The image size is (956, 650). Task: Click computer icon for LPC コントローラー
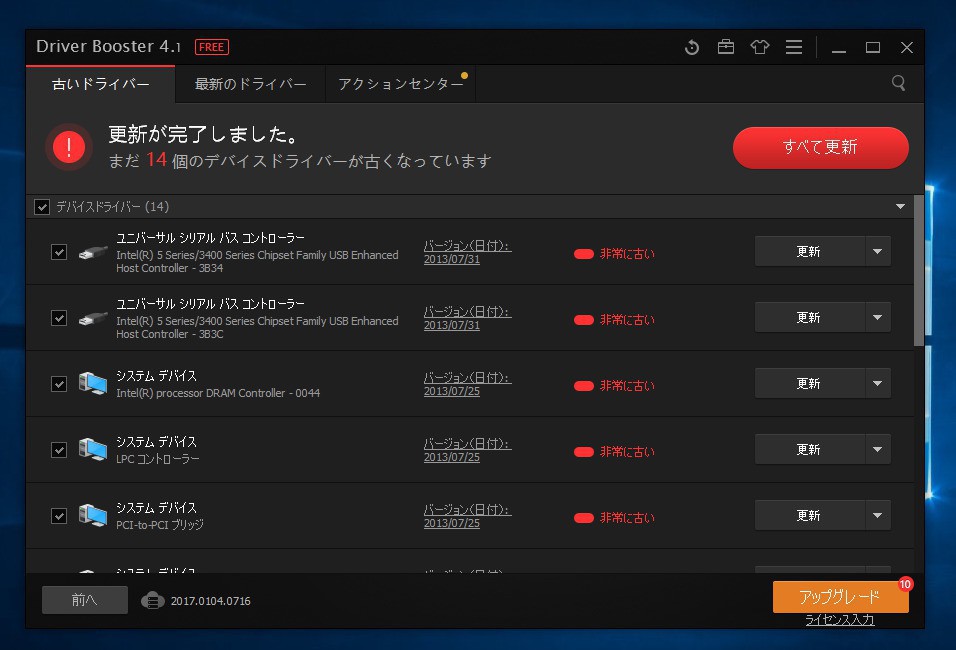pyautogui.click(x=93, y=449)
